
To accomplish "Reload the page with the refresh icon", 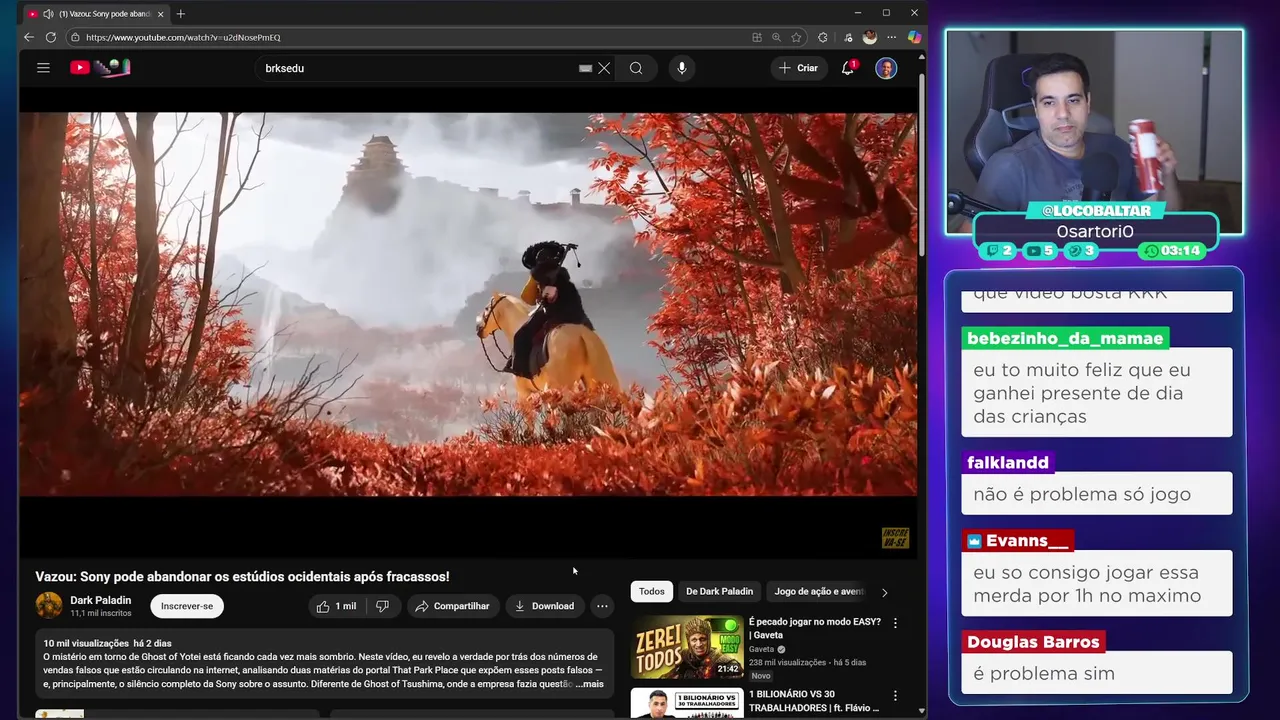I will click(51, 37).
